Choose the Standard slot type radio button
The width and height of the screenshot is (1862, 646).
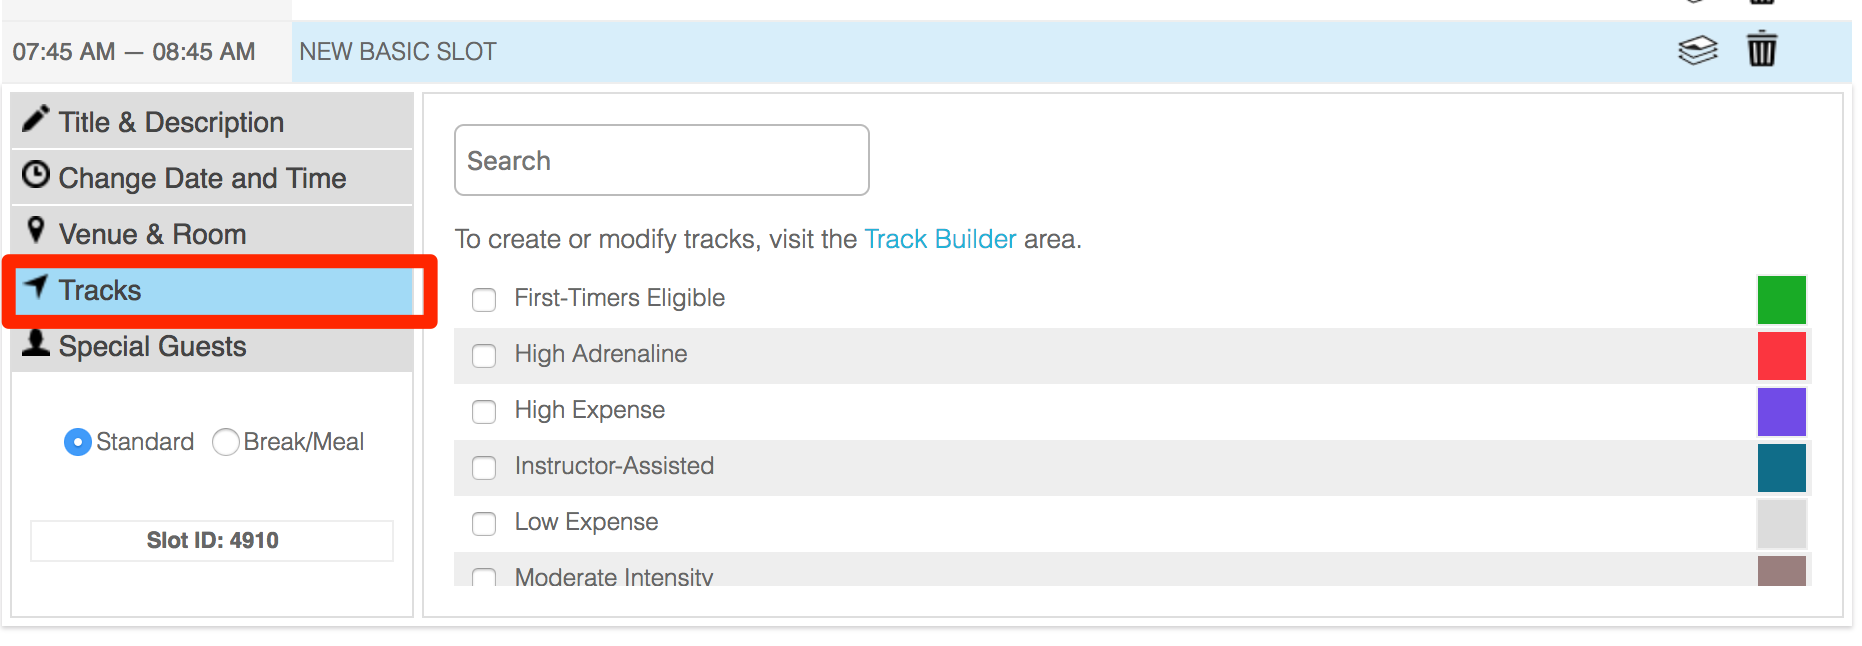(77, 442)
